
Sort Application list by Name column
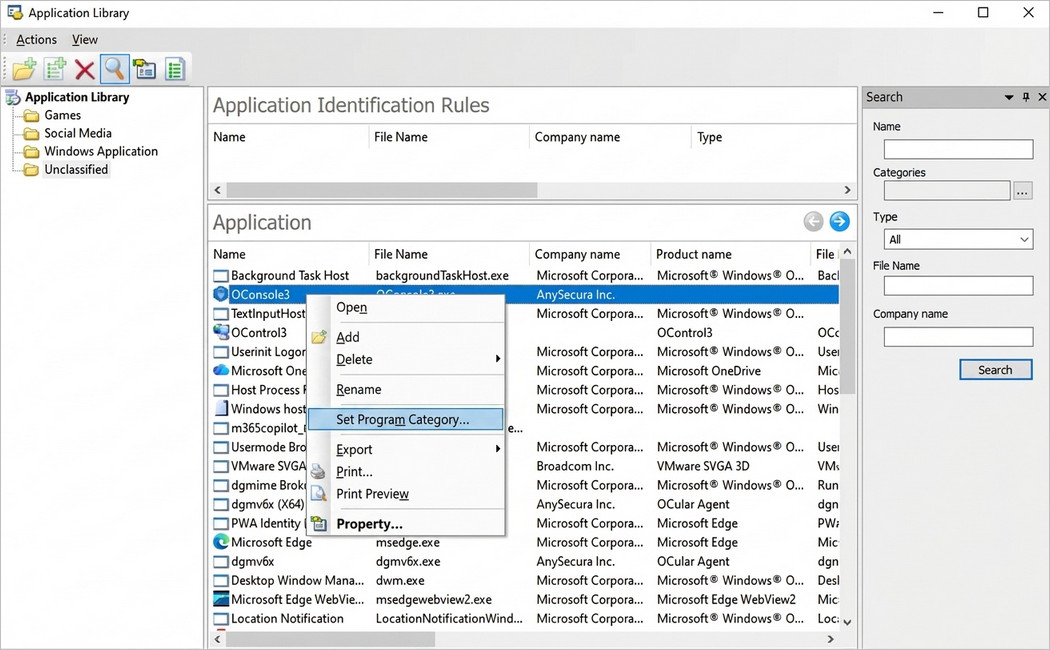pos(289,254)
